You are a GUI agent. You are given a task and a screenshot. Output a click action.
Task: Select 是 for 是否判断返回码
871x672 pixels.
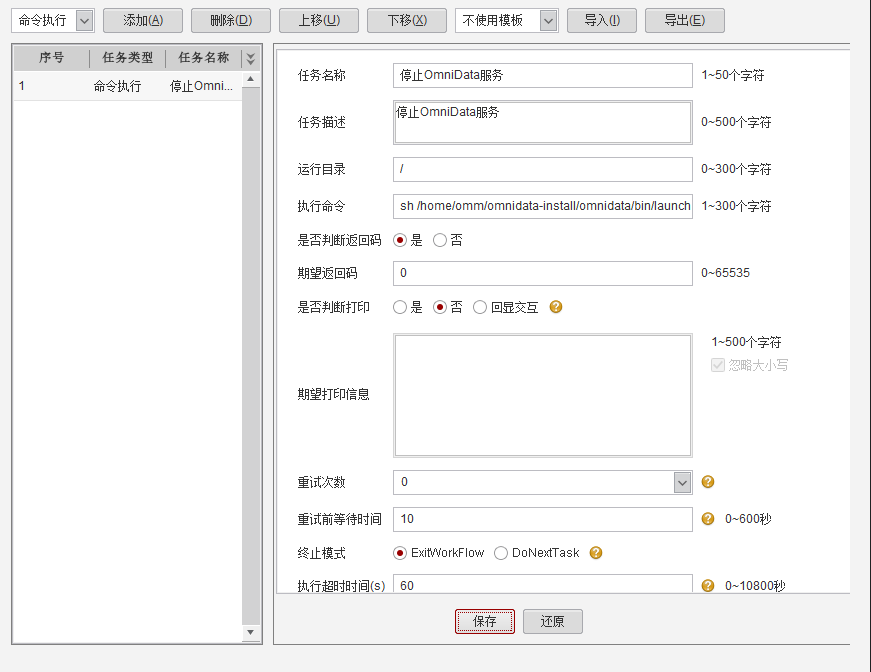(x=400, y=240)
